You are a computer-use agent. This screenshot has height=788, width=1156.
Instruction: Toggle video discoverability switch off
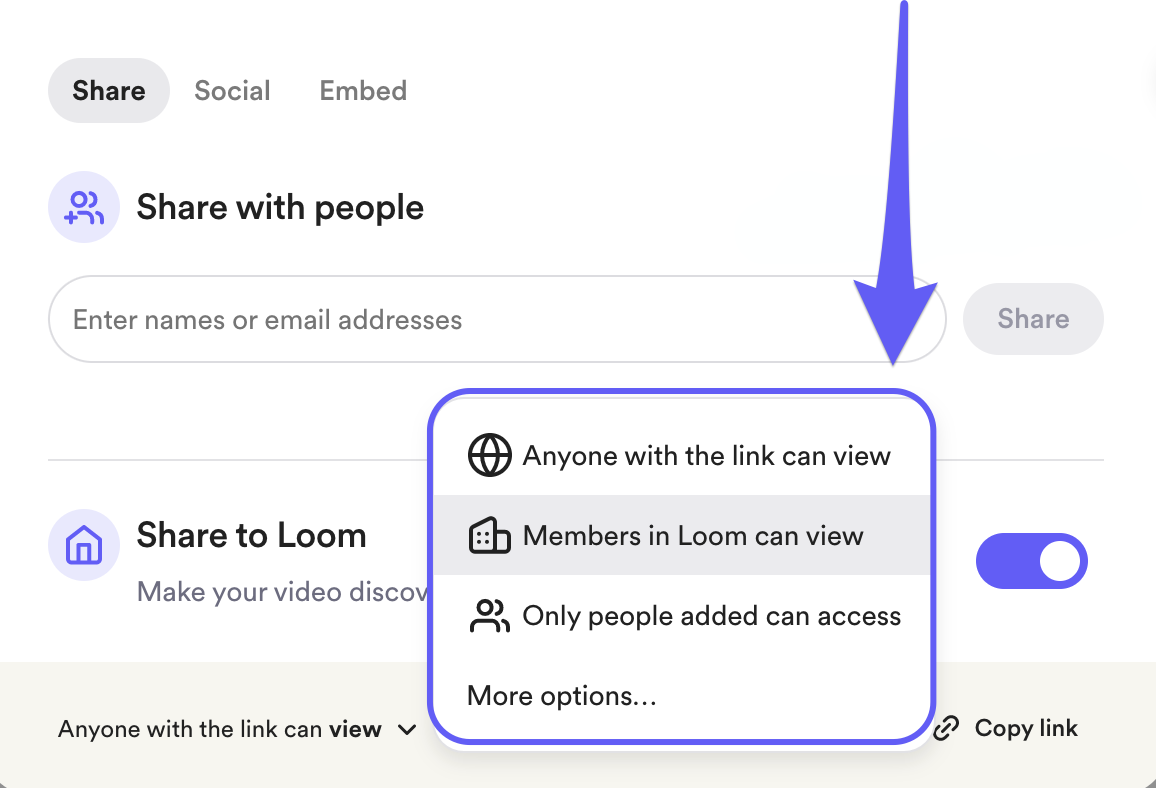pos(1032,561)
